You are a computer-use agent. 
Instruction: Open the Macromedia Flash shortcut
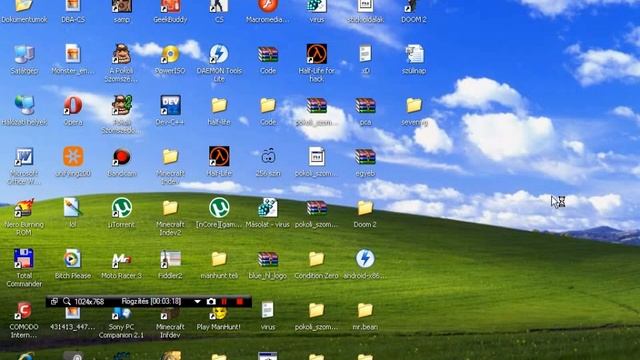pos(268,7)
